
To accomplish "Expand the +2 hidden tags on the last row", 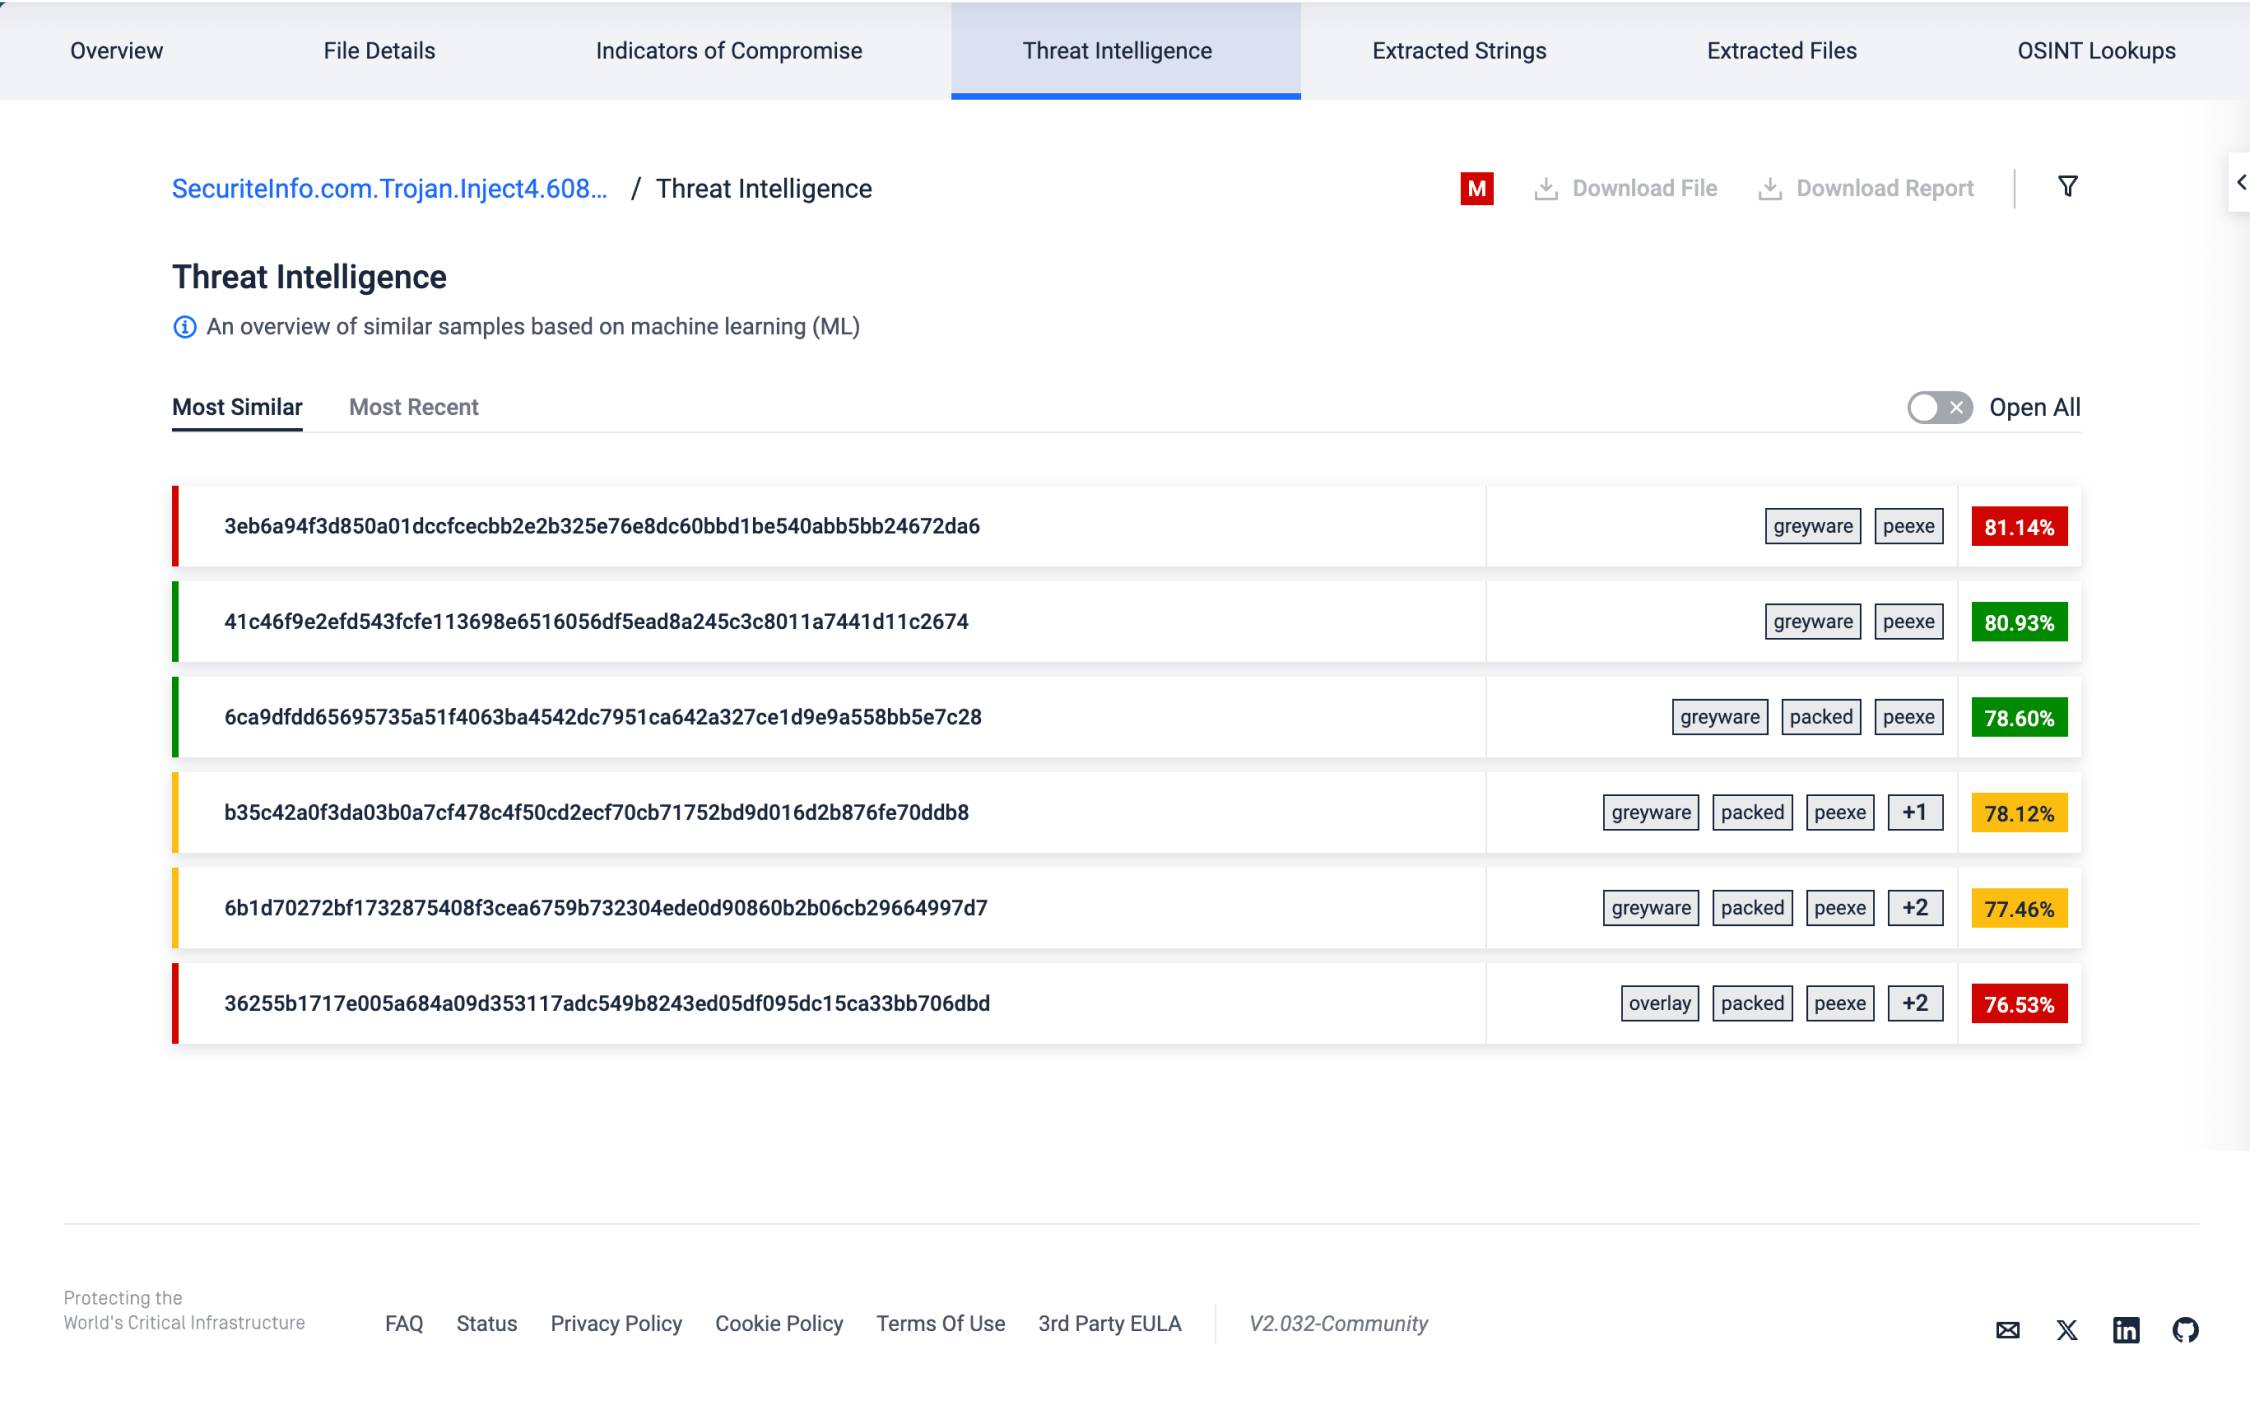I will [1913, 1003].
